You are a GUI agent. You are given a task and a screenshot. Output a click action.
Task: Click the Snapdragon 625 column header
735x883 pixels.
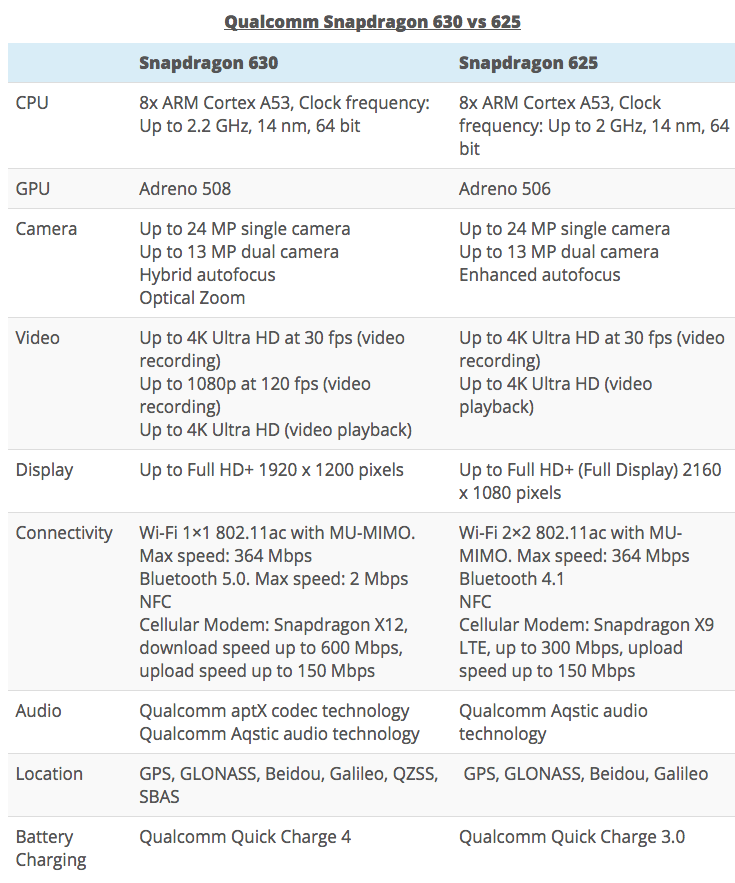click(528, 63)
